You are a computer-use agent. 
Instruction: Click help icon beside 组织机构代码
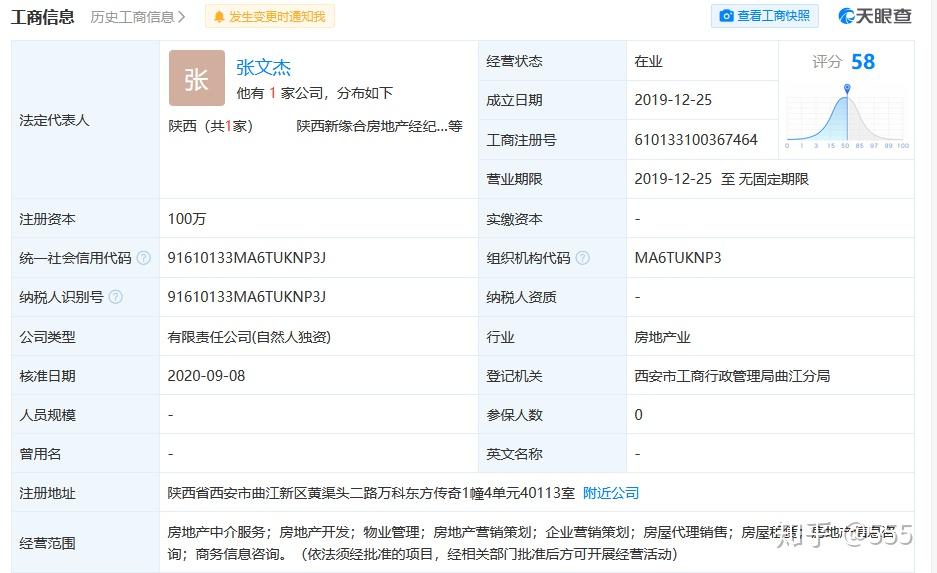point(583,258)
